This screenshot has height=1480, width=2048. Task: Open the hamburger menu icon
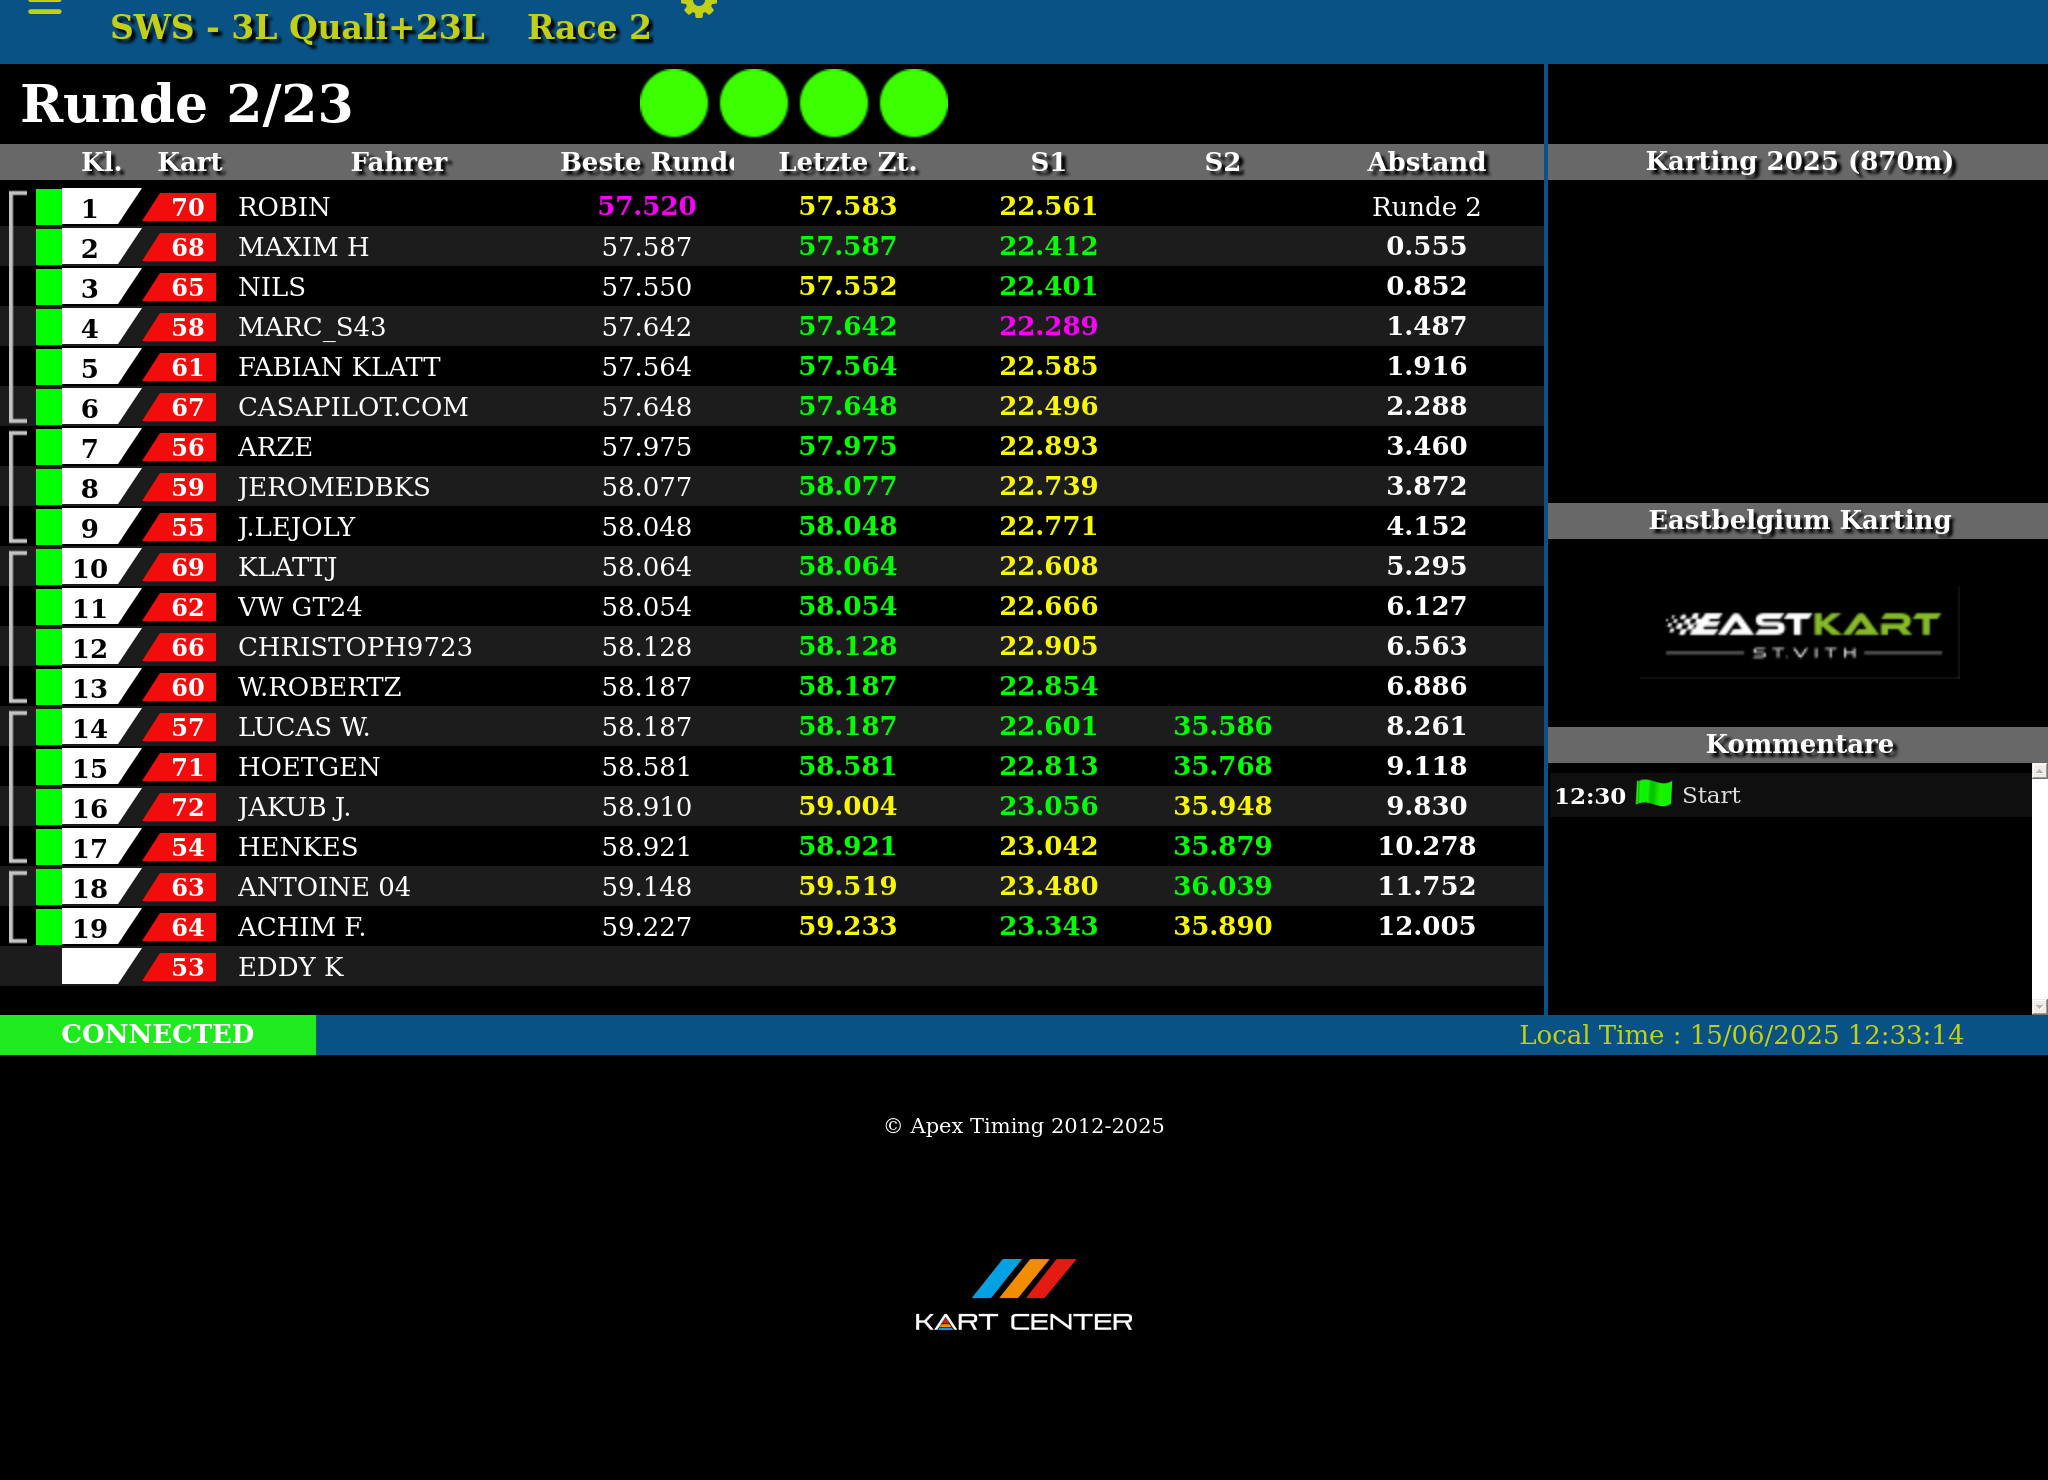tap(44, 8)
